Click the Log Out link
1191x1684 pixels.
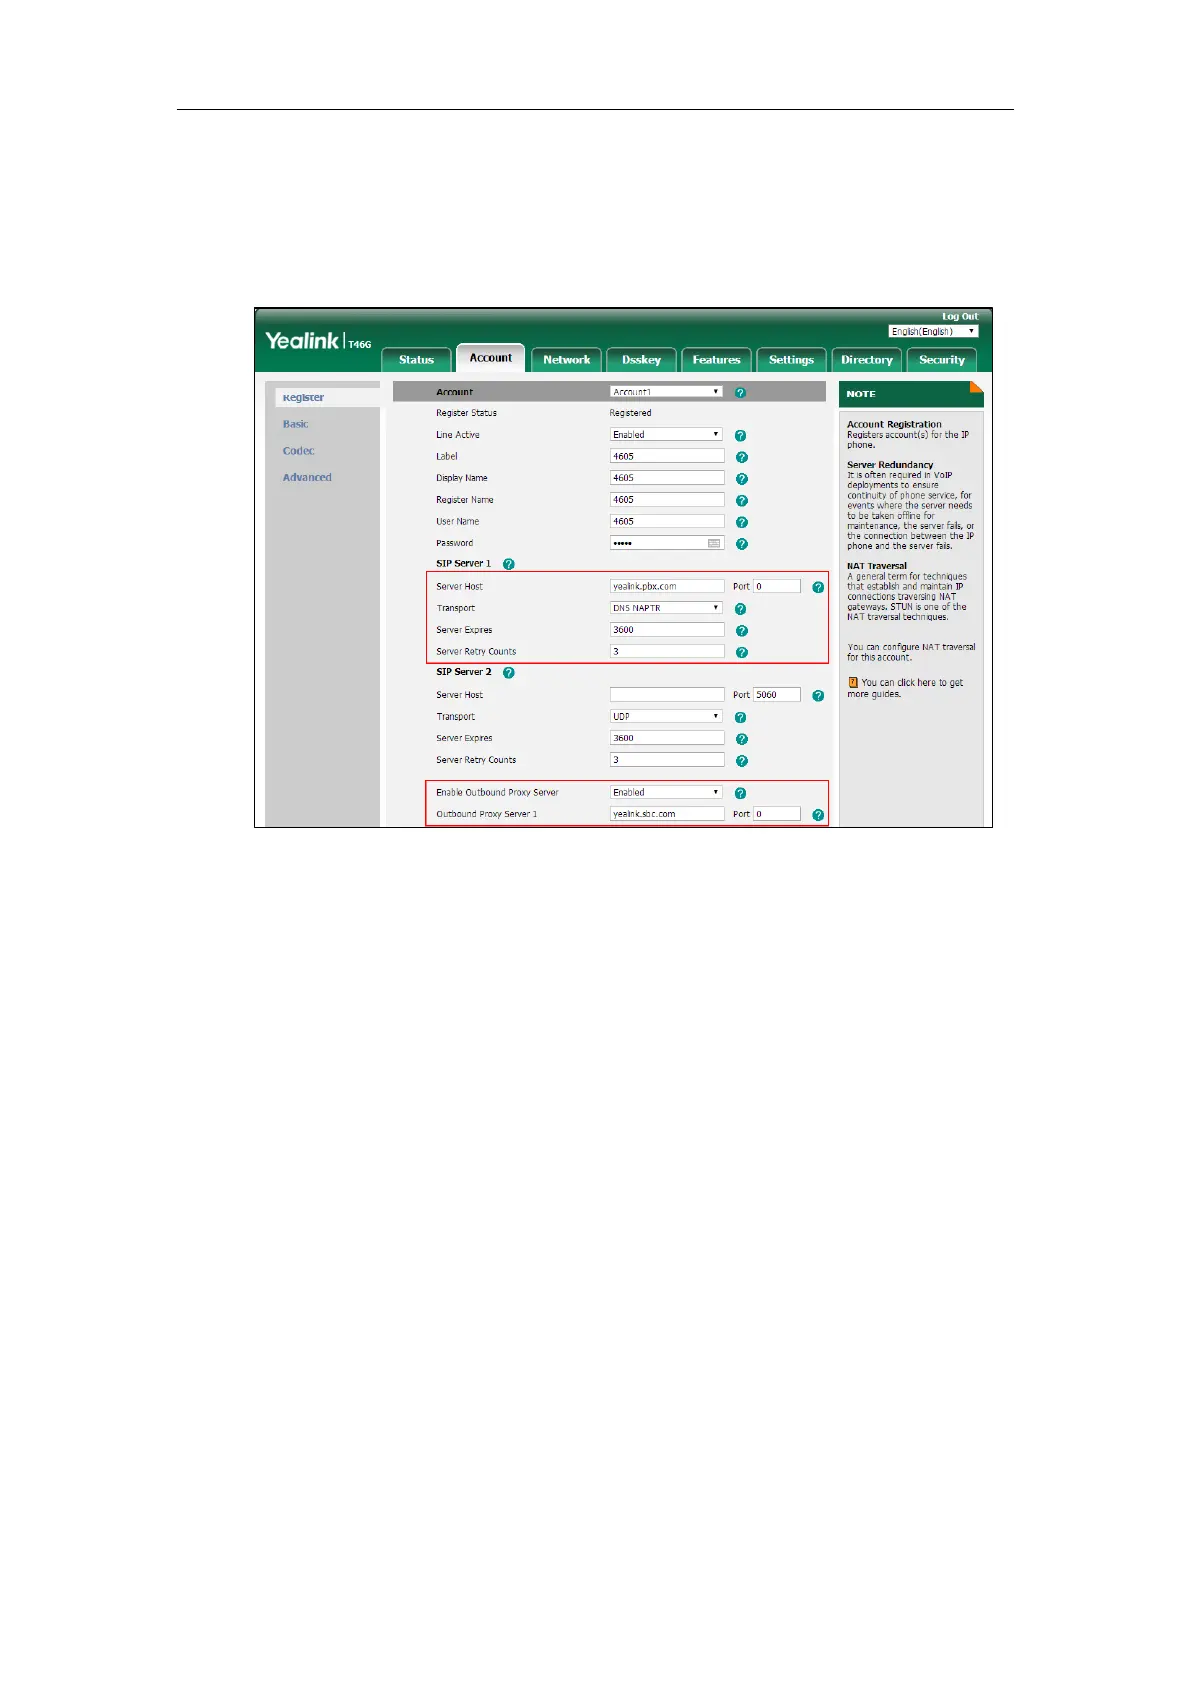tap(960, 316)
